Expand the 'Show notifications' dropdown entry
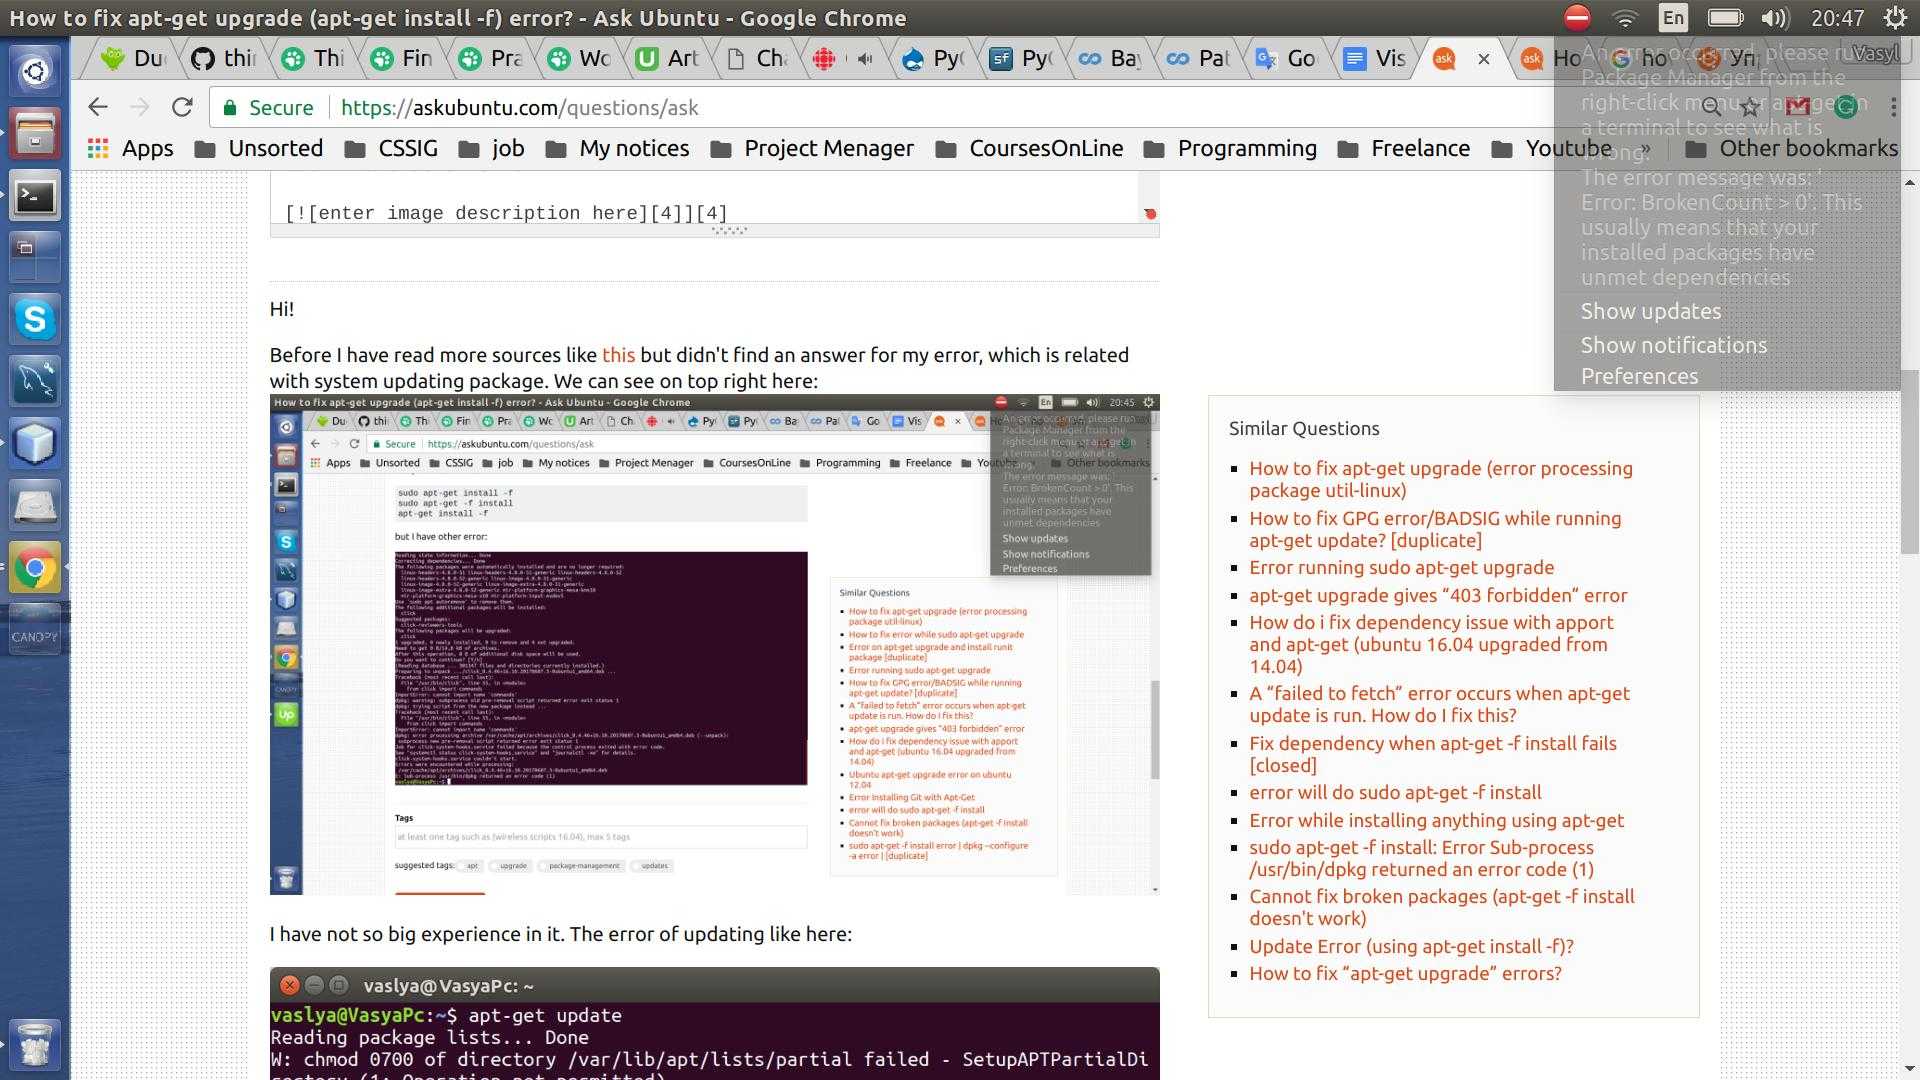 click(x=1673, y=344)
